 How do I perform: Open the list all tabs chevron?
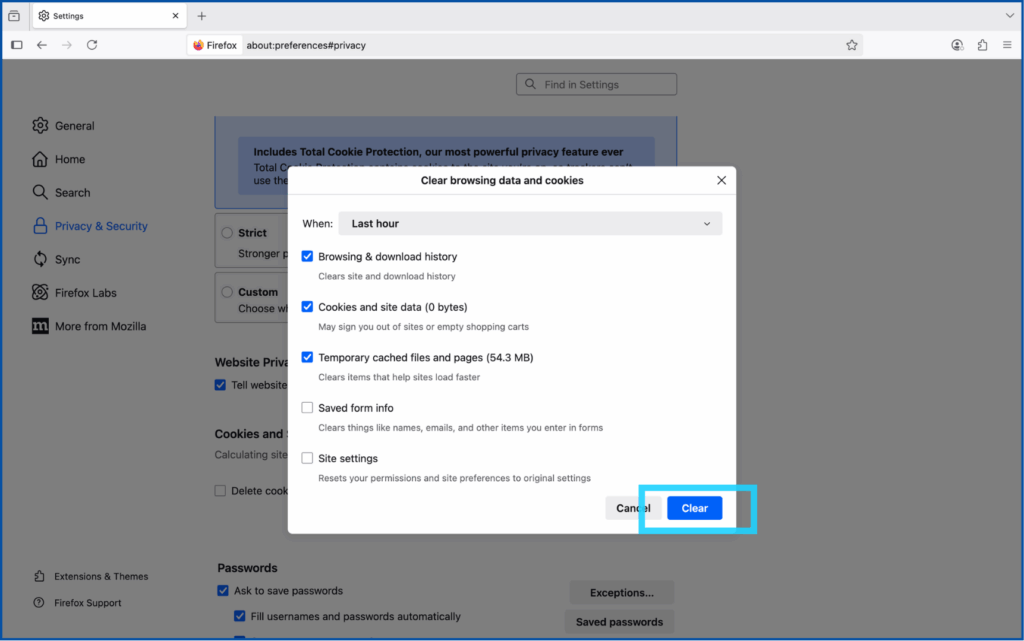(1009, 16)
